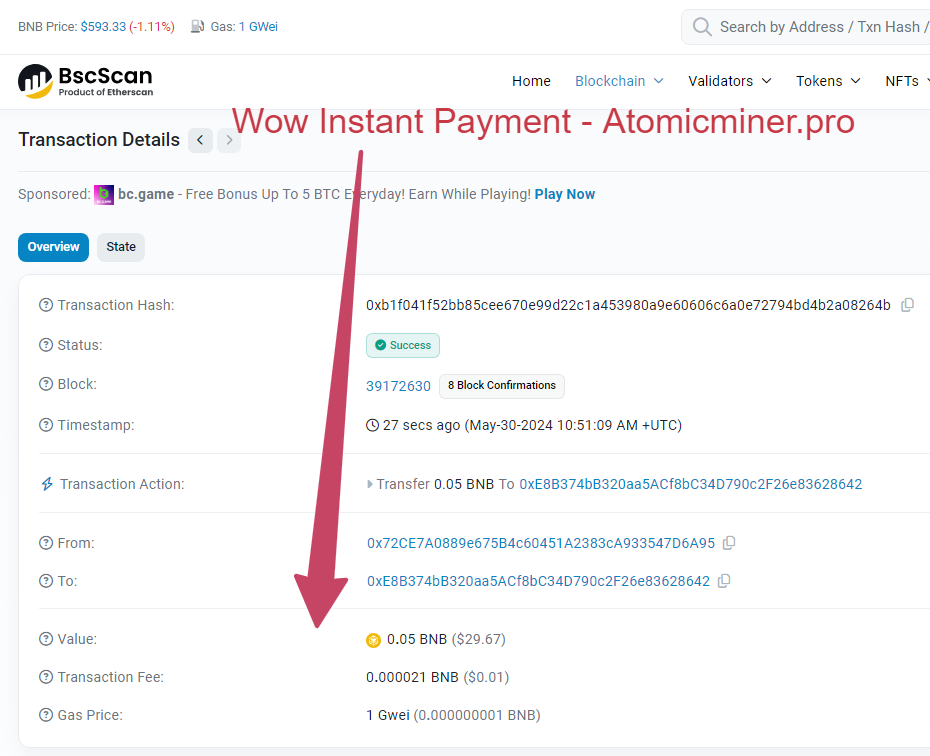Click the Success status badge
The width and height of the screenshot is (930, 756).
(403, 345)
